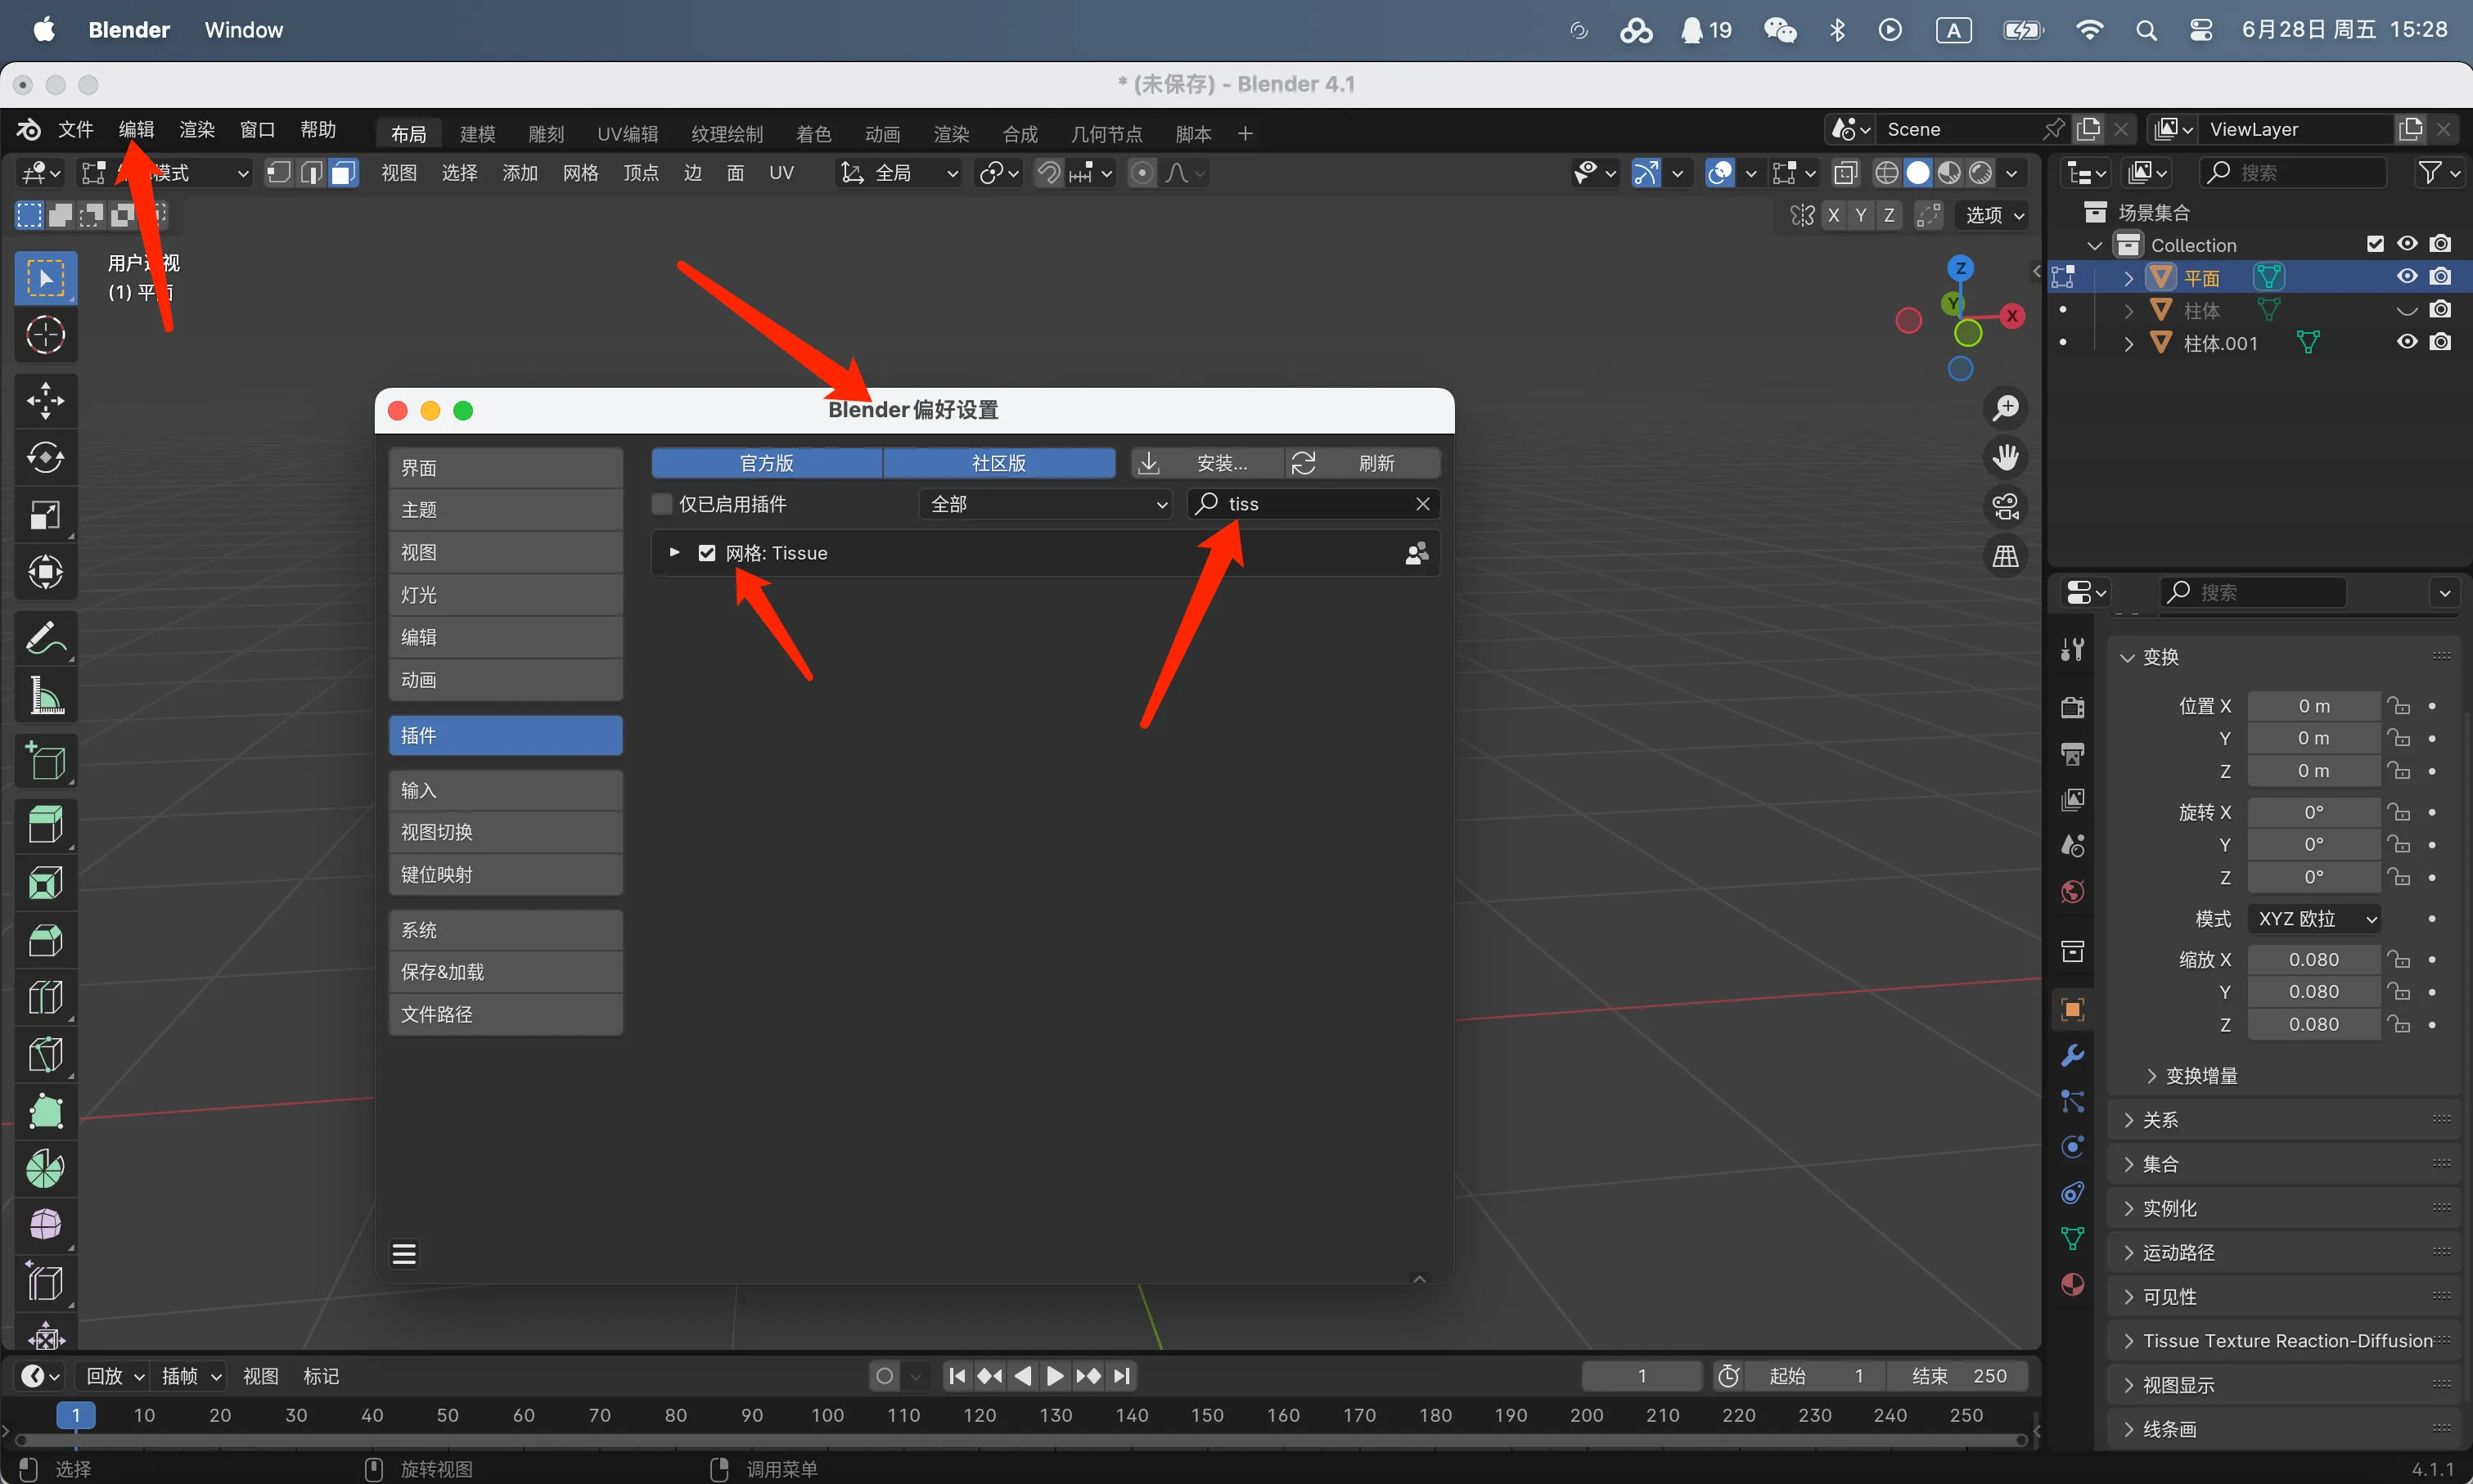Expand the 网格: Tissue add-on details

point(675,553)
